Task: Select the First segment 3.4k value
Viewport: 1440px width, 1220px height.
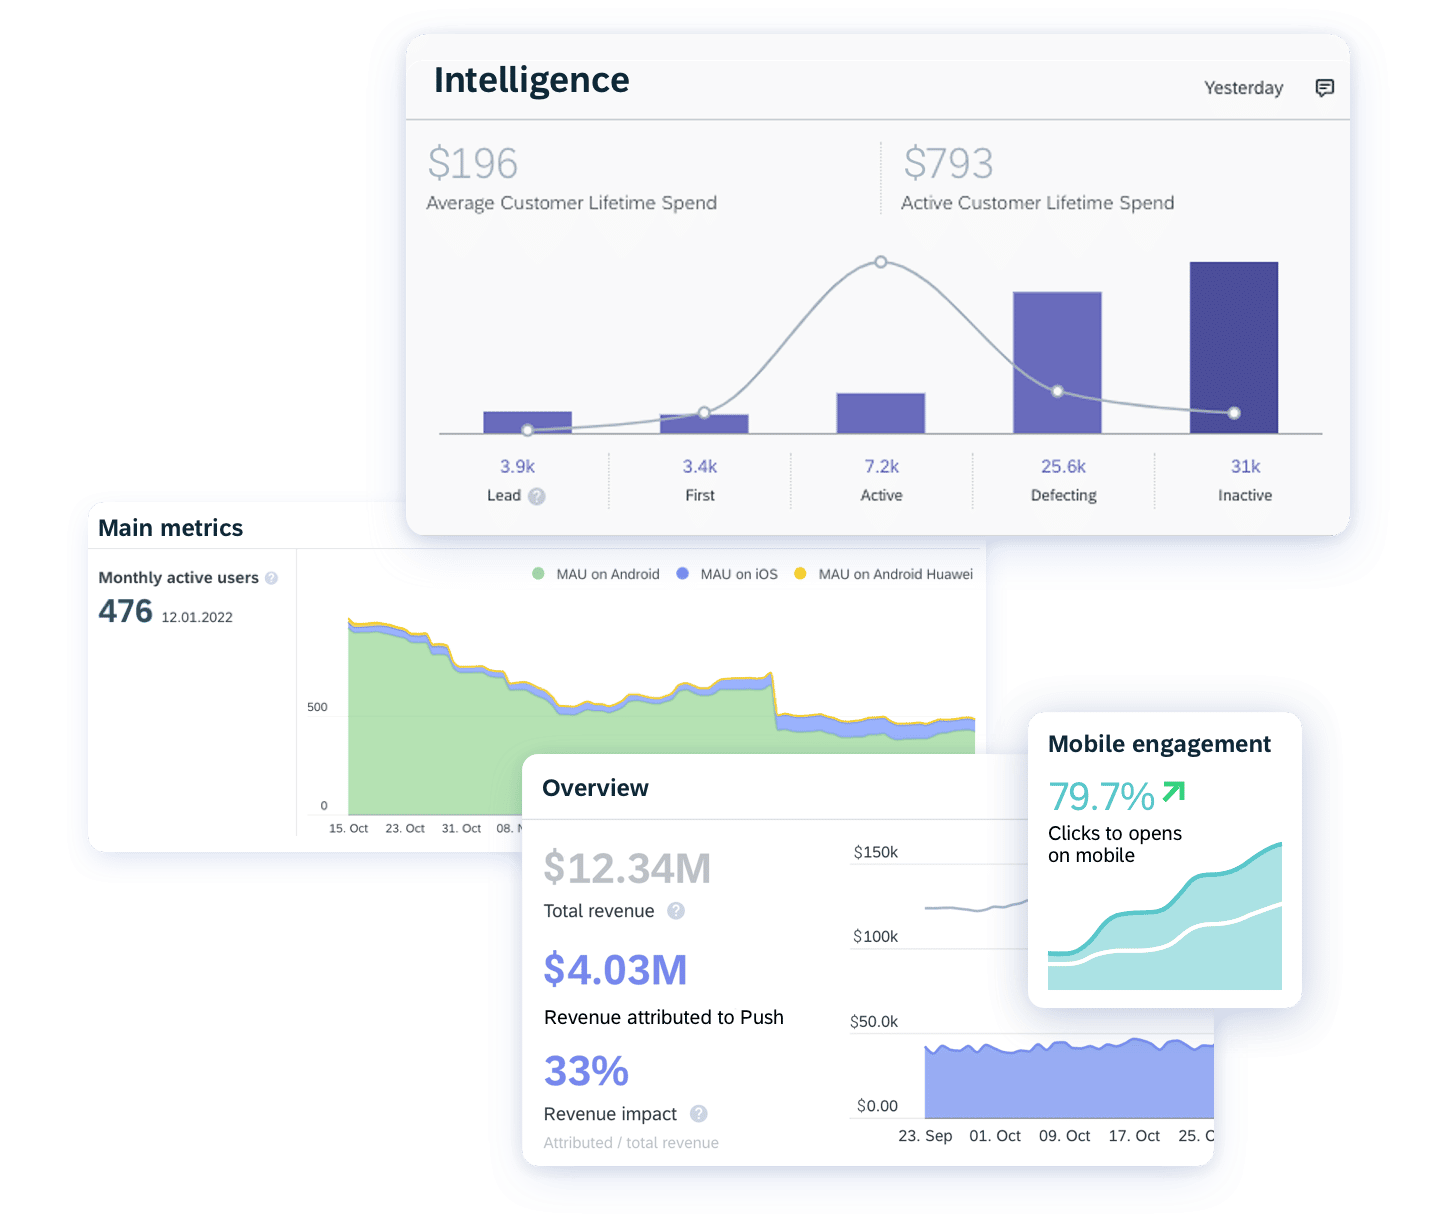Action: 700,466
